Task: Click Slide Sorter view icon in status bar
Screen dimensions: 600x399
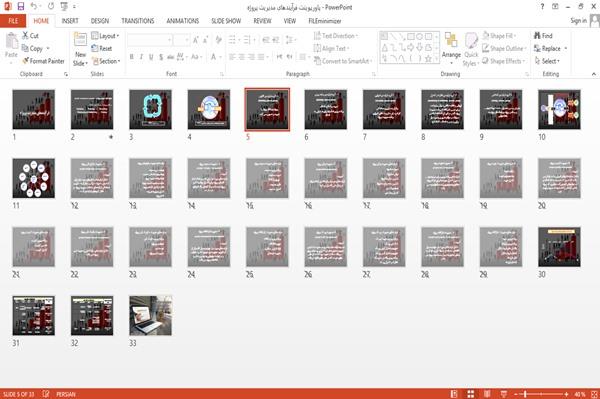Action: pyautogui.click(x=471, y=394)
